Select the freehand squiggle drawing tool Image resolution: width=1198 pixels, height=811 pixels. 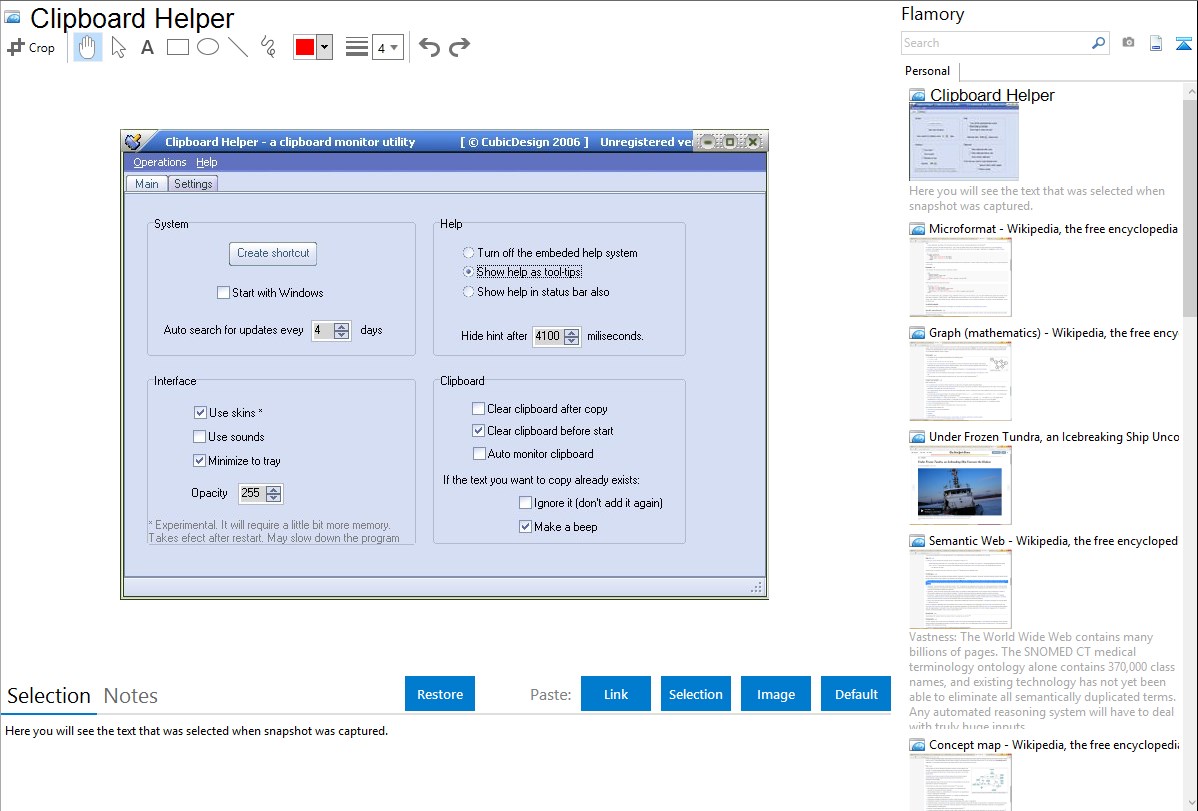pos(268,47)
